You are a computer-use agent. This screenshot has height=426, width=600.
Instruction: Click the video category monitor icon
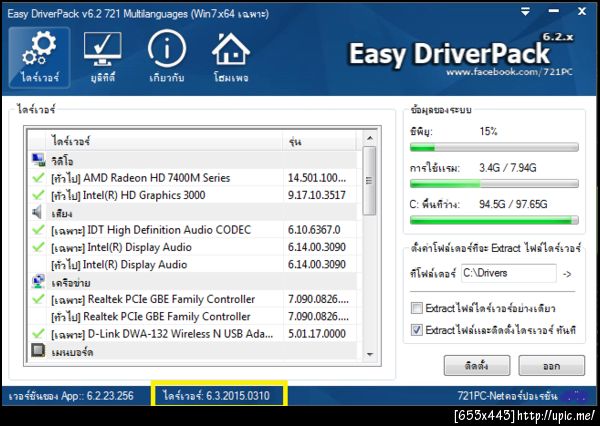[x=38, y=160]
